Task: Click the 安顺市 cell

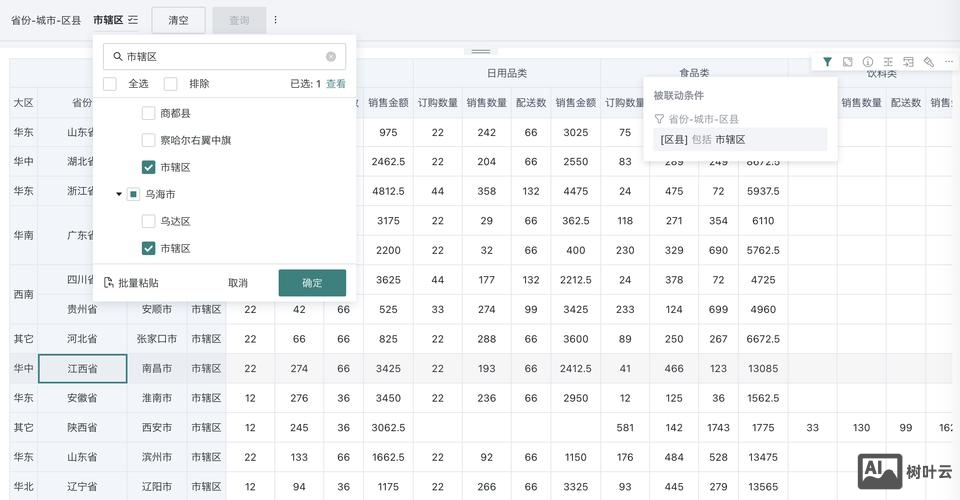Action: click(157, 310)
